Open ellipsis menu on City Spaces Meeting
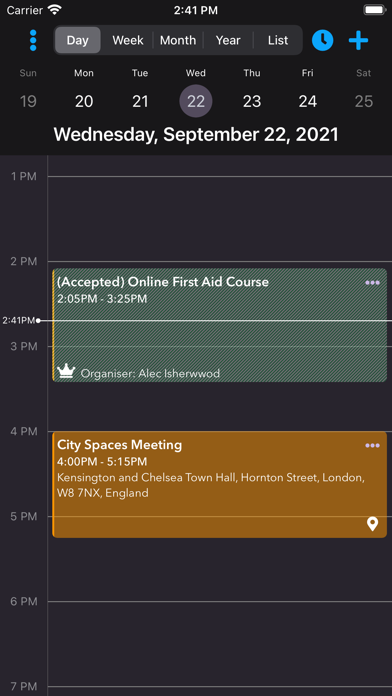392x696 pixels. pos(372,446)
